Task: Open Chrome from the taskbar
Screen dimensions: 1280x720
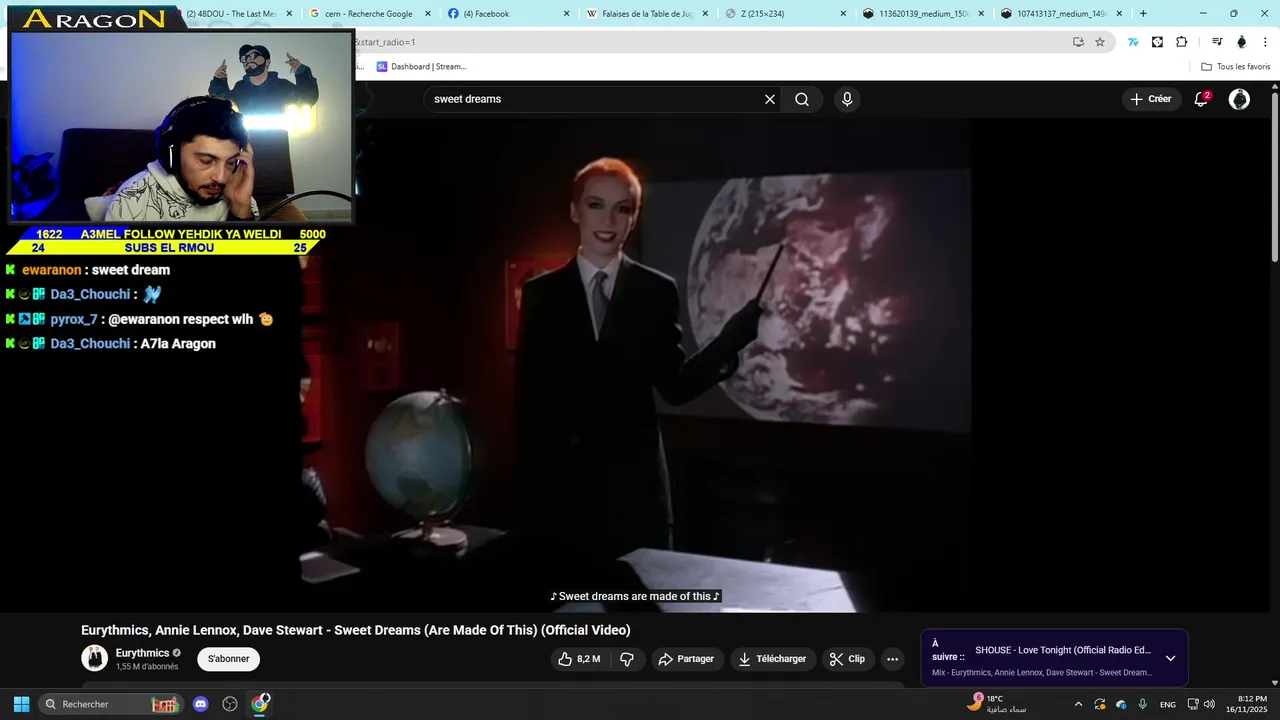Action: tap(260, 704)
